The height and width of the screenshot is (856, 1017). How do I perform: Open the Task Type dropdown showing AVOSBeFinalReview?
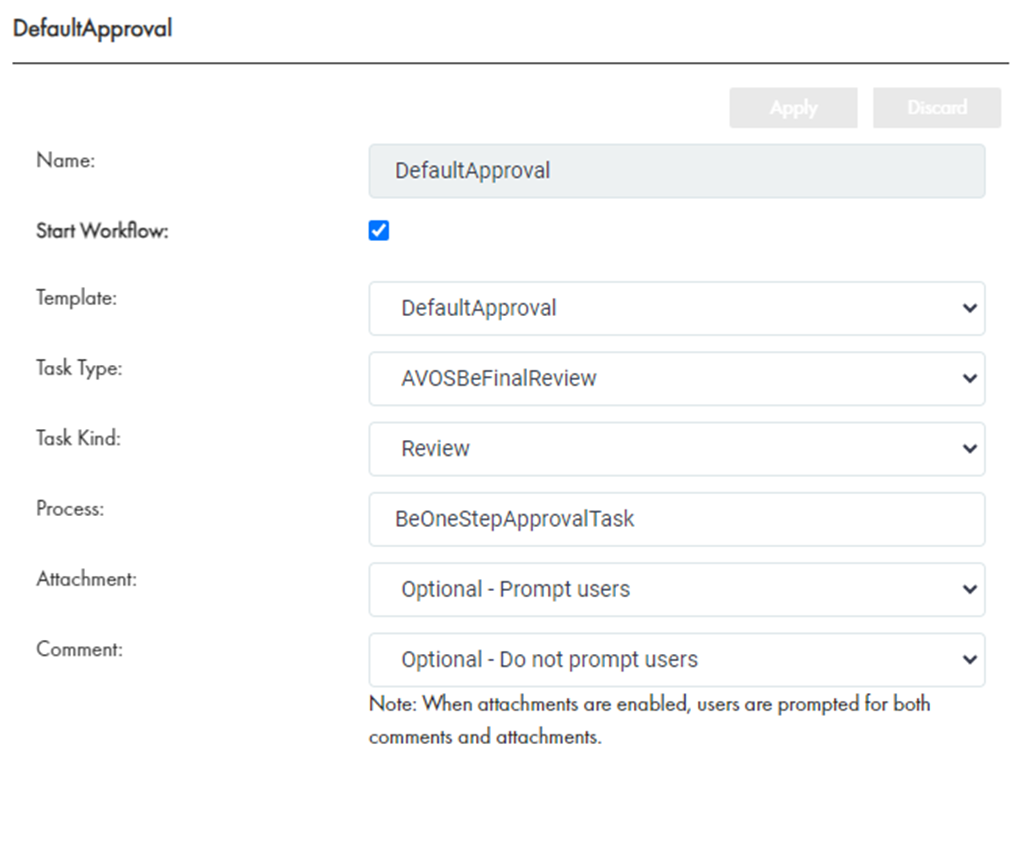tap(676, 379)
